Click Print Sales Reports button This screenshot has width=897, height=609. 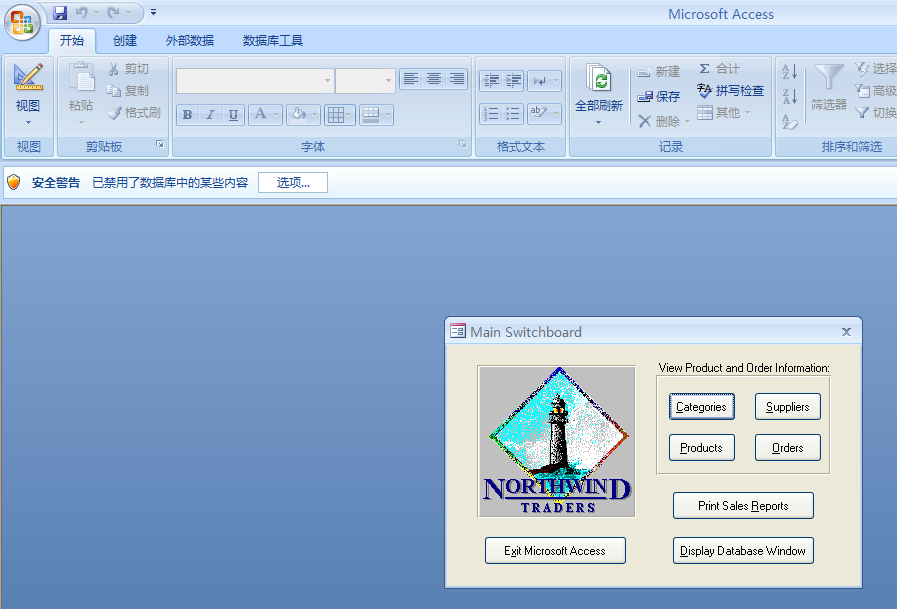click(x=743, y=505)
